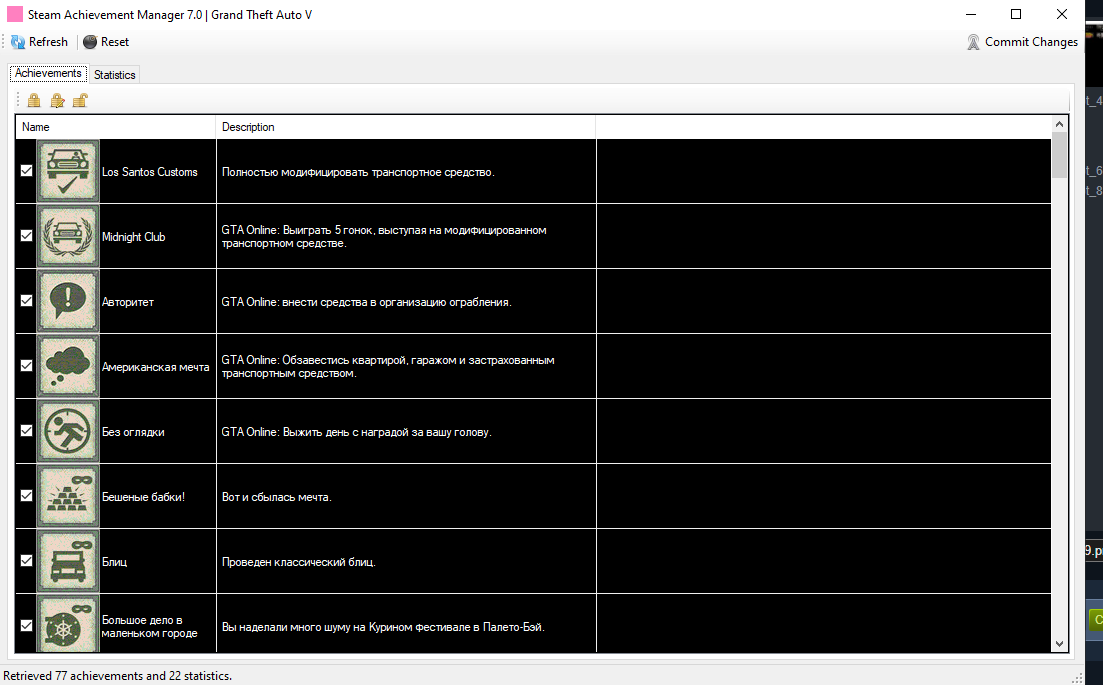Viewport: 1103px width, 685px height.
Task: Toggle the Без оглядки checkbox
Action: [27, 430]
